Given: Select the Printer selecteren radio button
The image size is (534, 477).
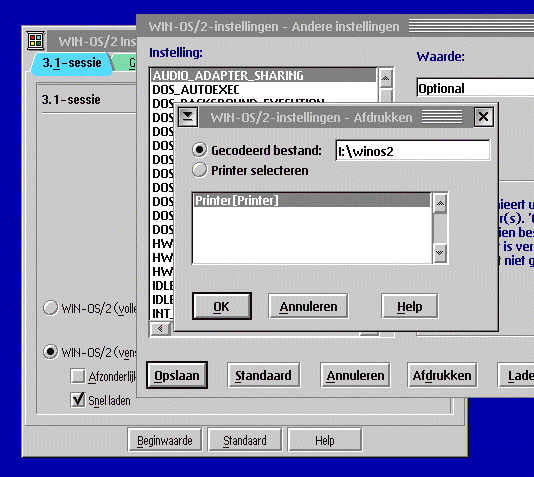Looking at the screenshot, I should [200, 170].
